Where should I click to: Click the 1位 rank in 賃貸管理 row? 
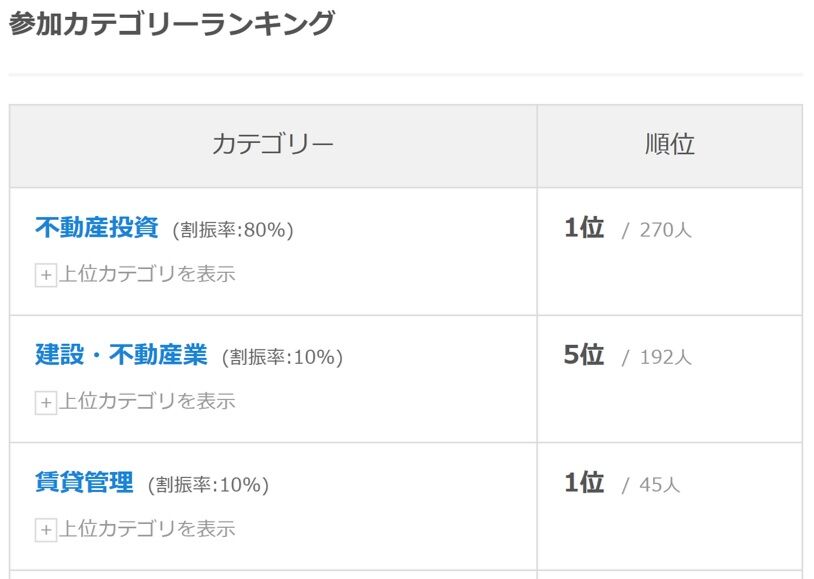584,483
